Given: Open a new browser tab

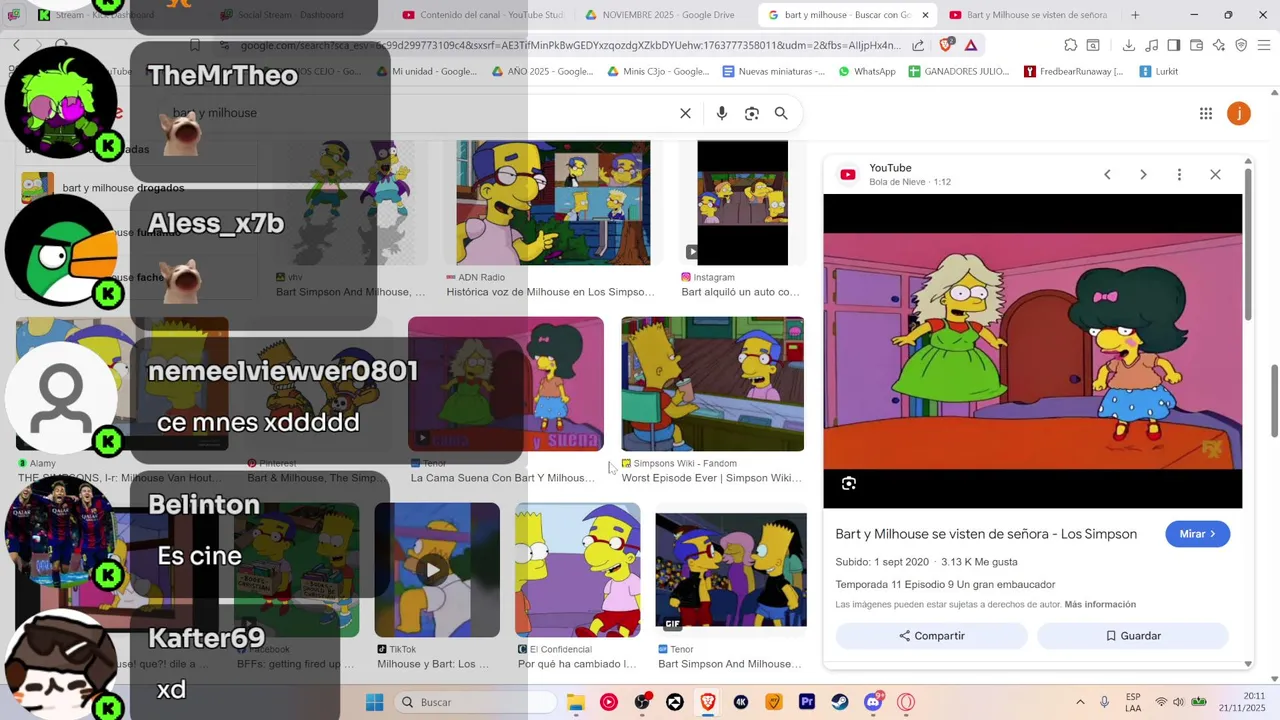Looking at the screenshot, I should (1135, 15).
